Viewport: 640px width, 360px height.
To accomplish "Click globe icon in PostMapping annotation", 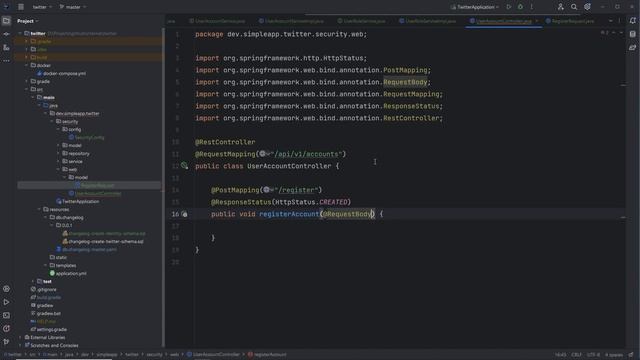I will [267, 190].
